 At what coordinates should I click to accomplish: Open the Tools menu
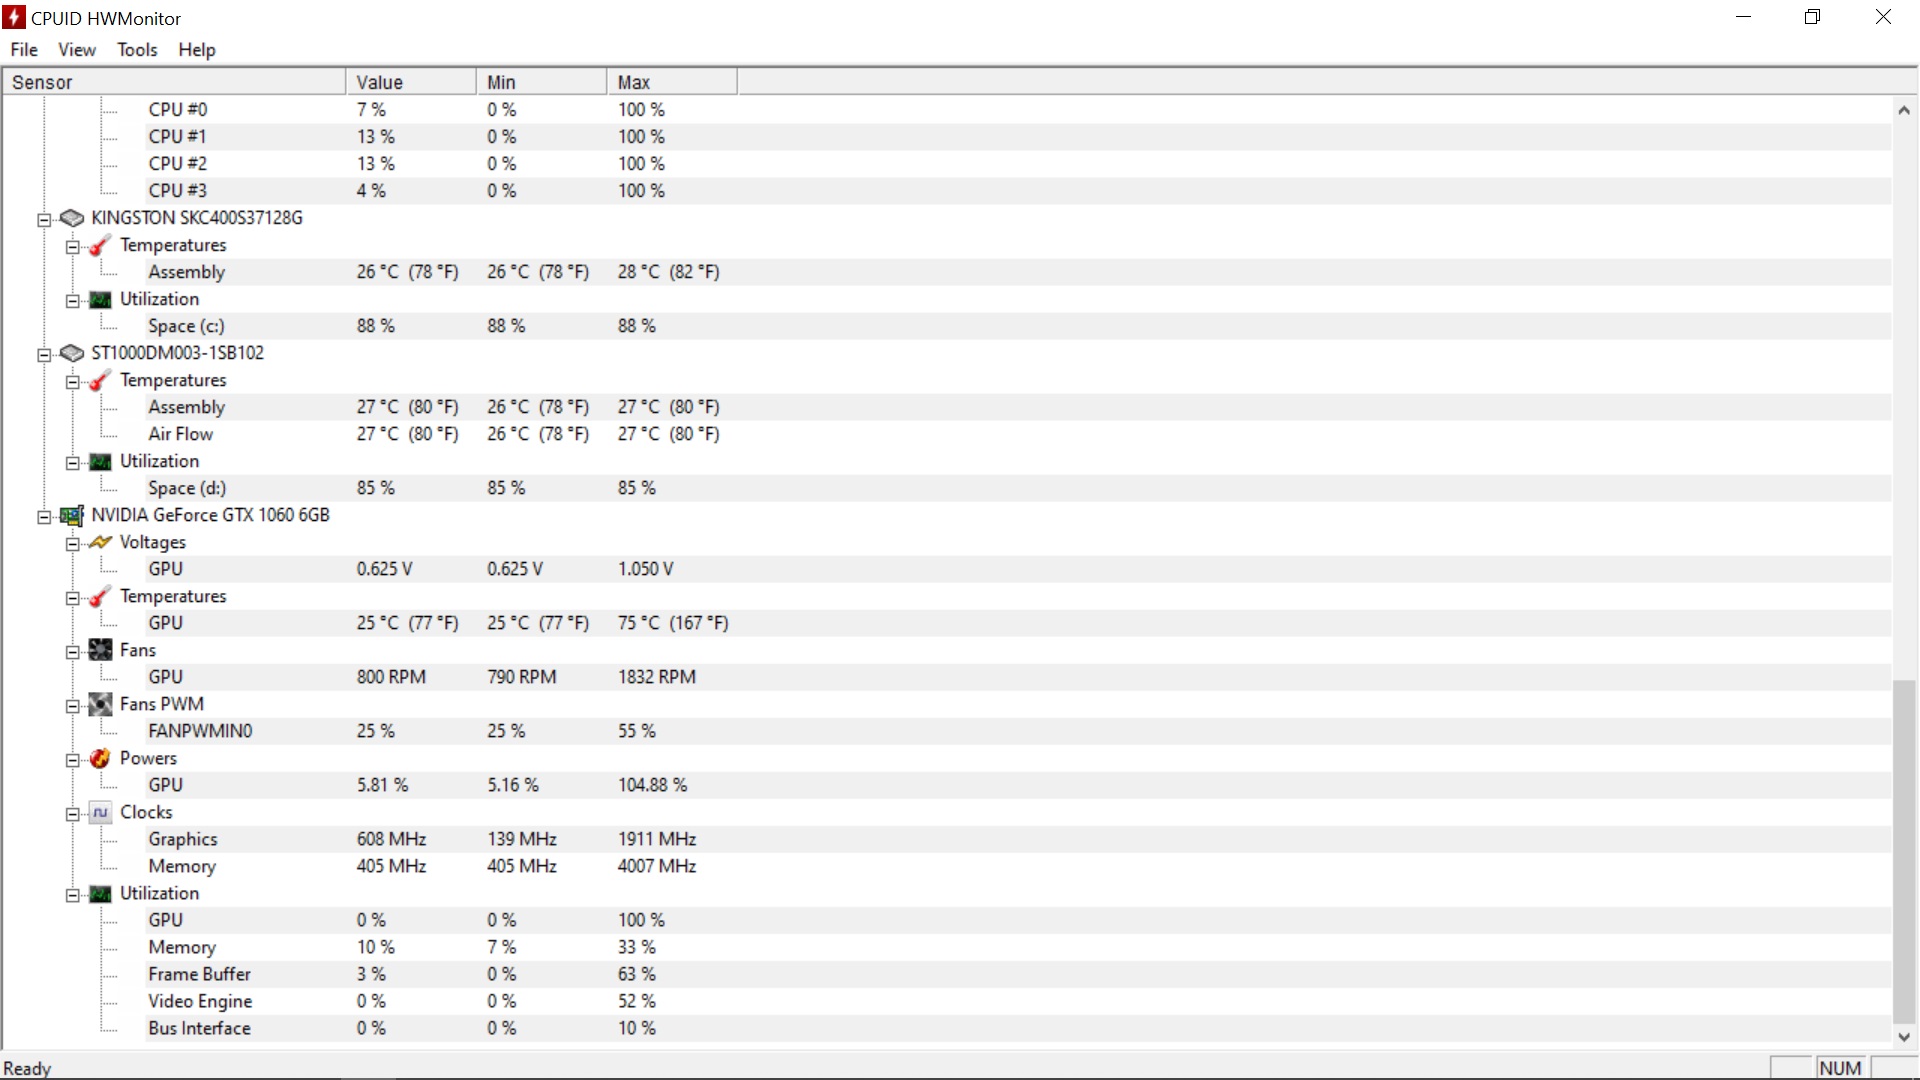tap(137, 49)
